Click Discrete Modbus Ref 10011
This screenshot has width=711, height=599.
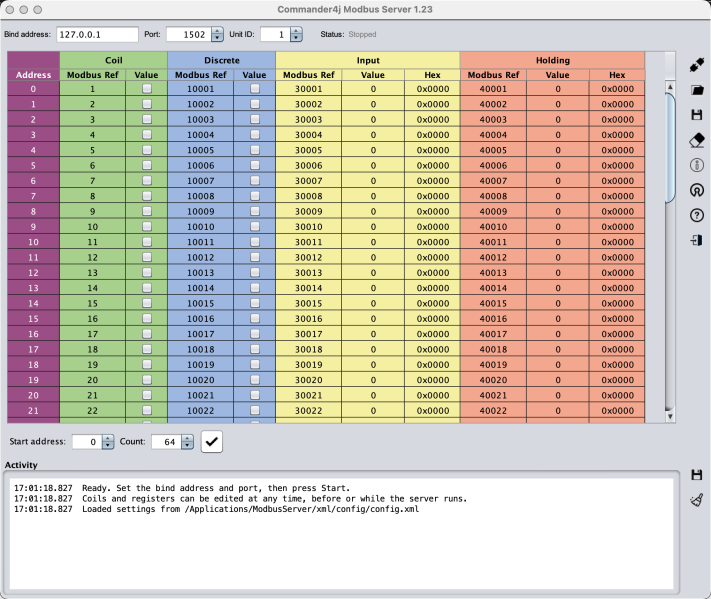(200, 242)
